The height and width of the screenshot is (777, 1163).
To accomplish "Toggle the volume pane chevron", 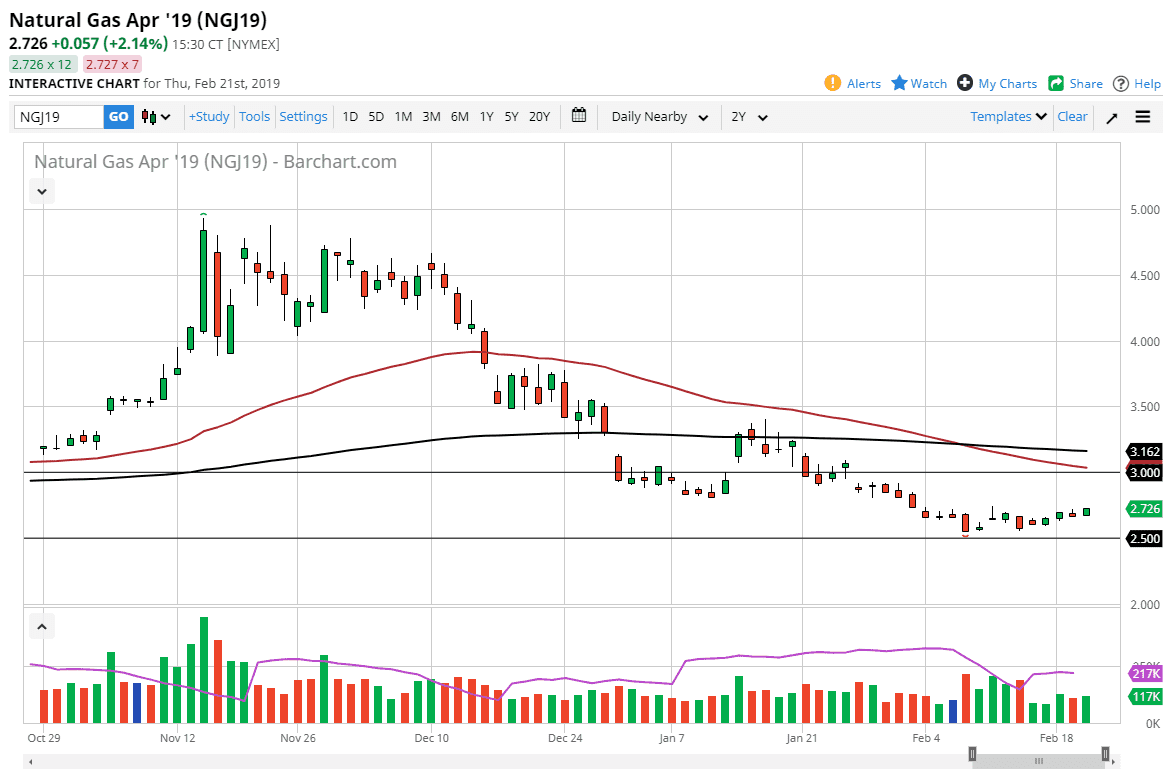I will (42, 627).
